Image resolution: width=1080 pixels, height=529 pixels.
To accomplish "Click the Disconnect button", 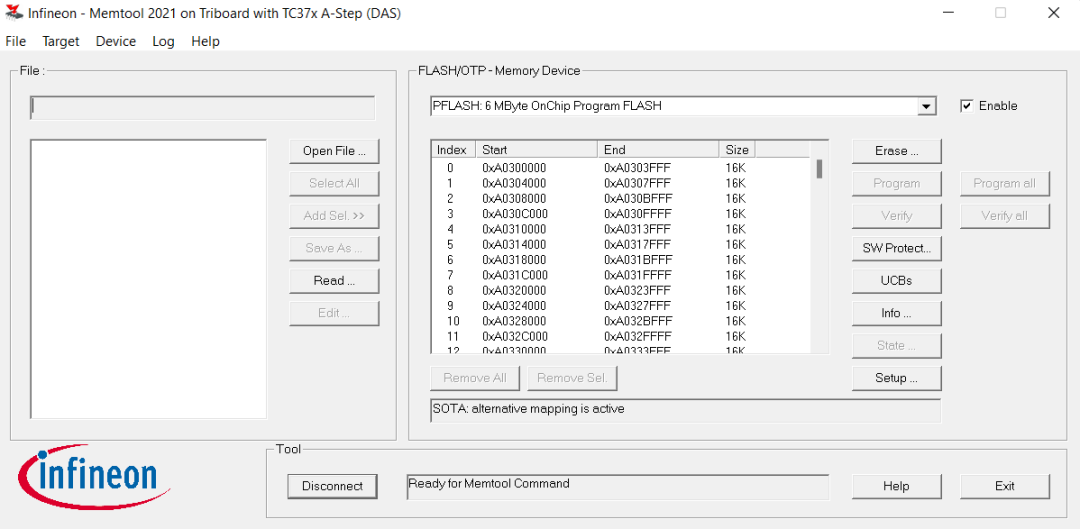I will [x=332, y=486].
